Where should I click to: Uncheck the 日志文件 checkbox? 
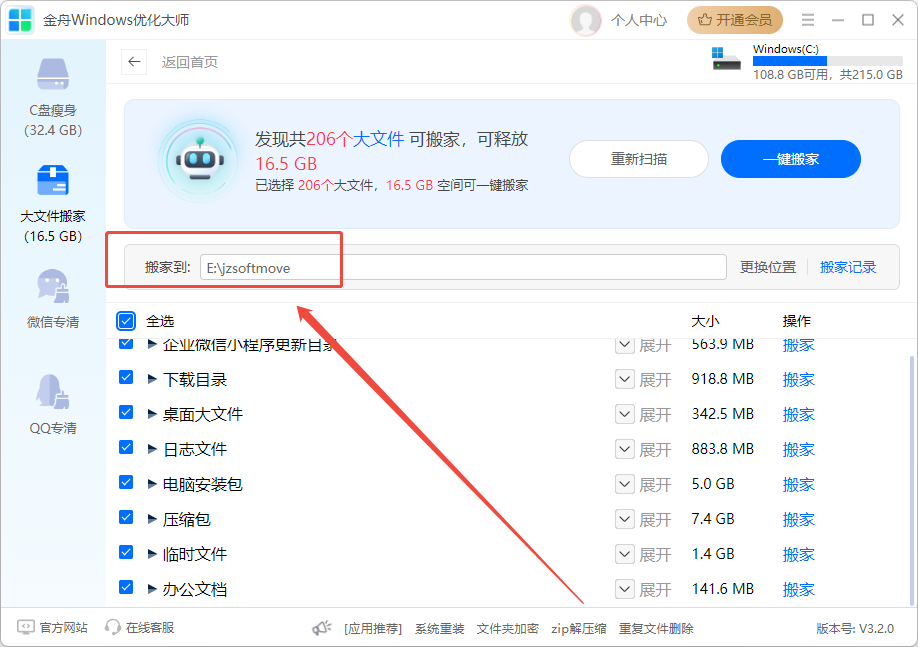pyautogui.click(x=126, y=447)
